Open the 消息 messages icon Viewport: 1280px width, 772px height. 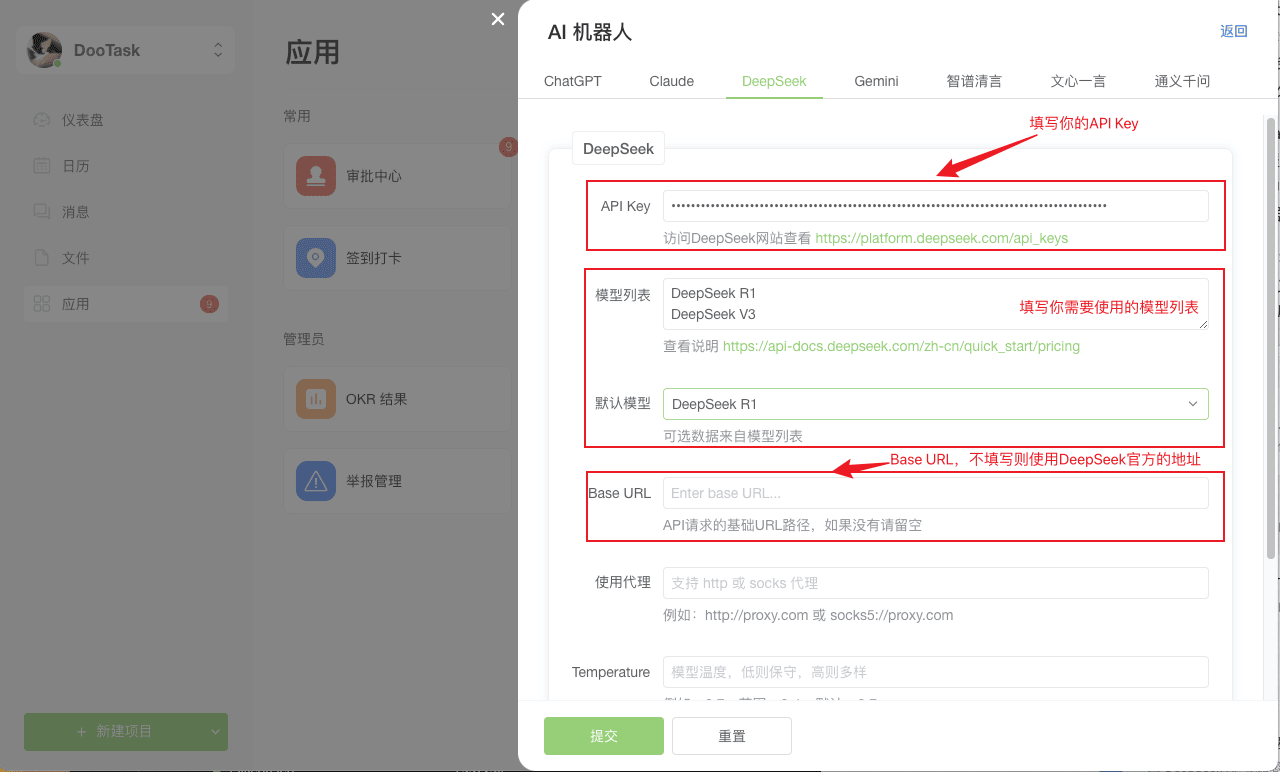click(41, 212)
